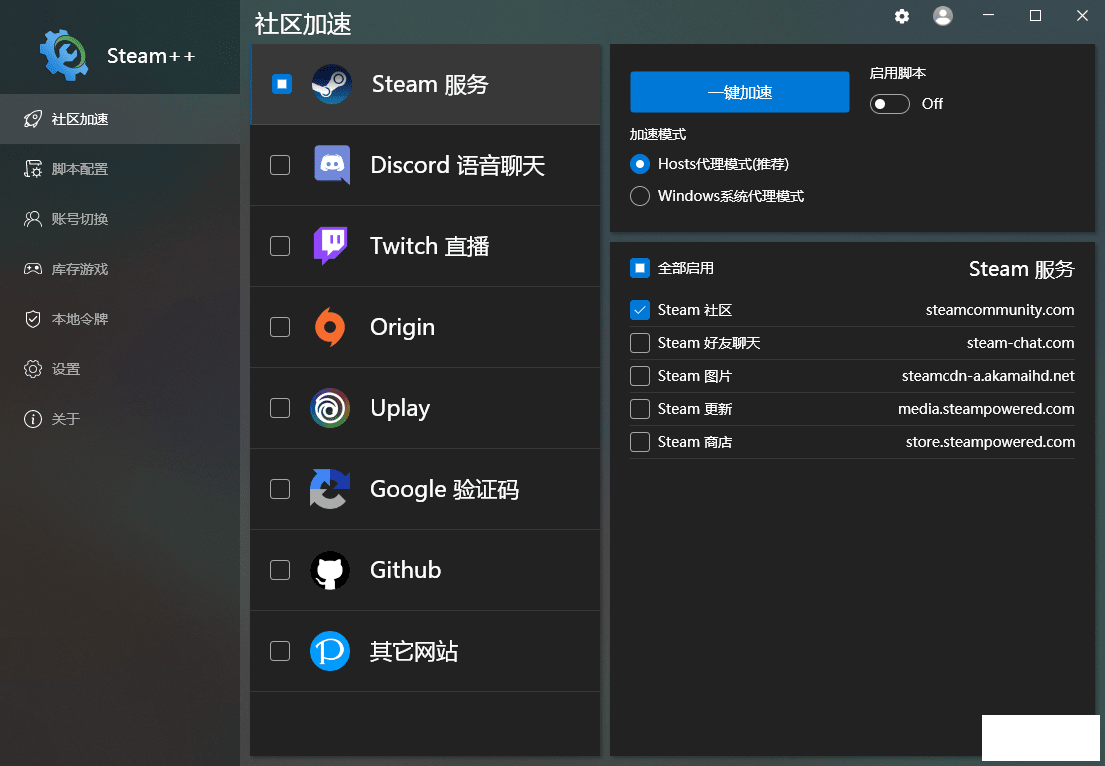Uncheck the Steam 社区 checkbox
This screenshot has height=766, width=1105.
point(640,310)
